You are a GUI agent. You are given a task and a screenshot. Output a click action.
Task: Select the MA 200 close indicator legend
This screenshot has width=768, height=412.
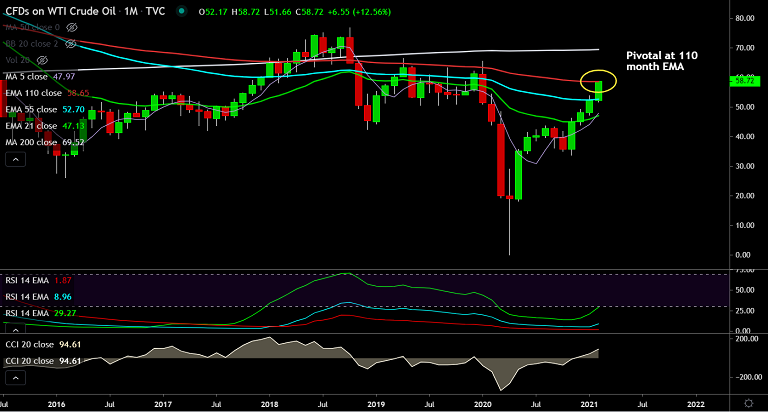coord(45,143)
